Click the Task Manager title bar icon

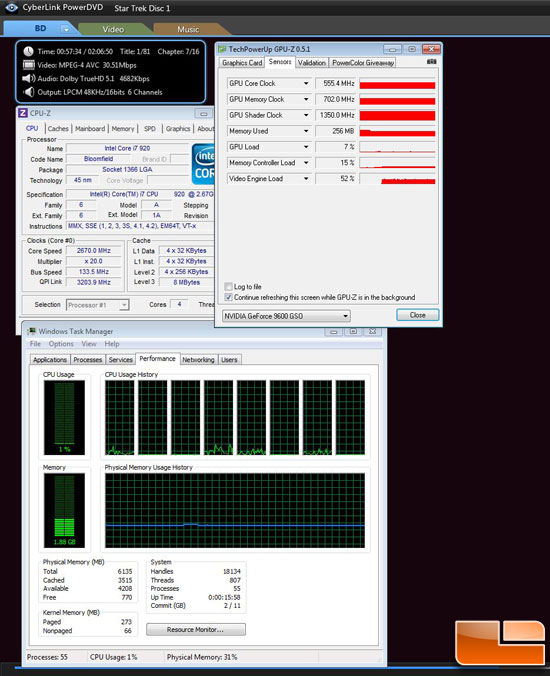point(31,331)
